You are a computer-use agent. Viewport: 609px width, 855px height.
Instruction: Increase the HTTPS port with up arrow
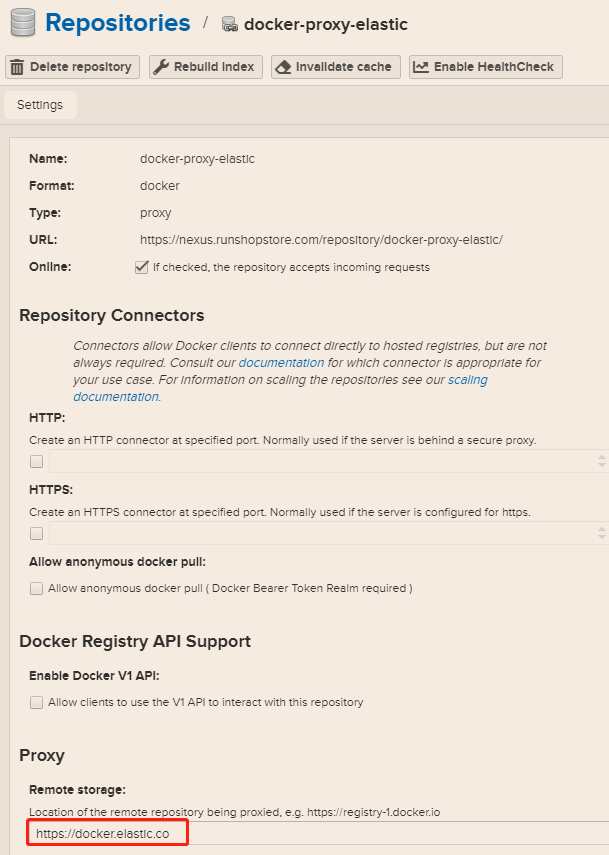602,528
